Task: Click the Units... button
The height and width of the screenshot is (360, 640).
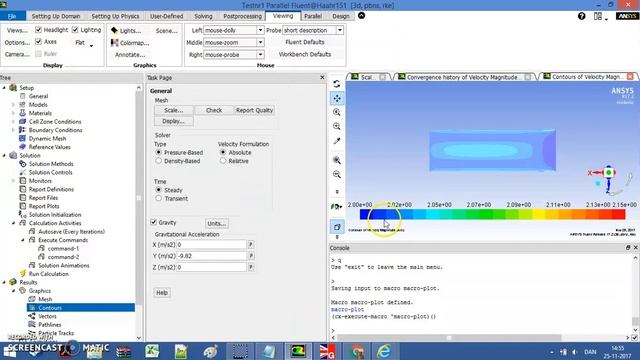Action: [x=217, y=223]
